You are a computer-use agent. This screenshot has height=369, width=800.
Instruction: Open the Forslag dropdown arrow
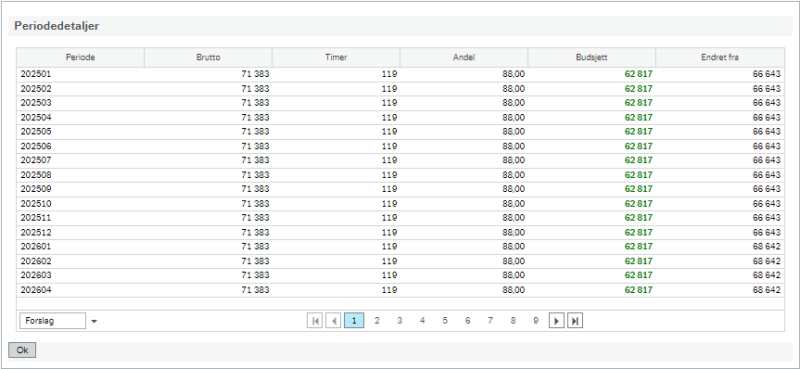[94, 322]
